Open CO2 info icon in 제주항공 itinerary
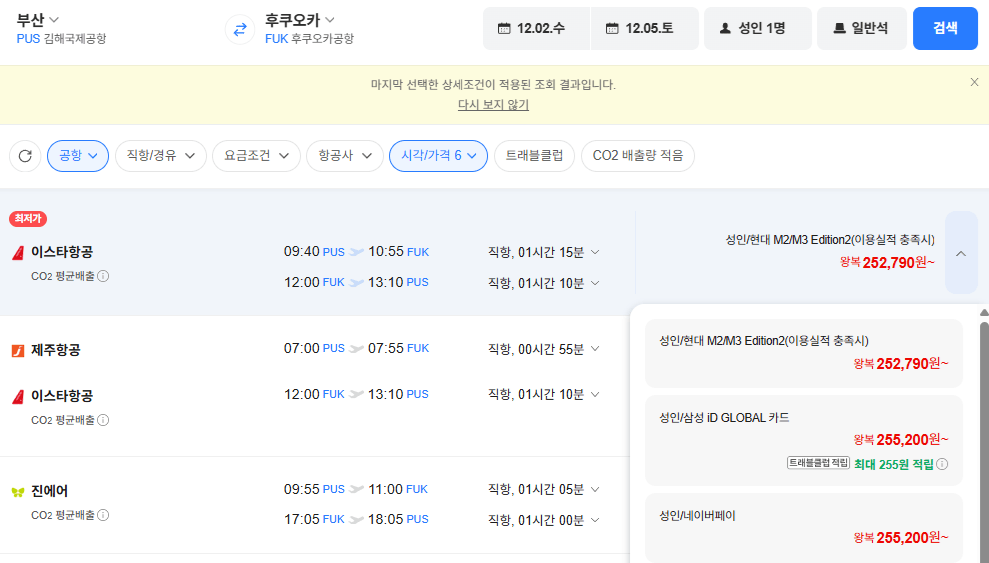 tap(103, 420)
